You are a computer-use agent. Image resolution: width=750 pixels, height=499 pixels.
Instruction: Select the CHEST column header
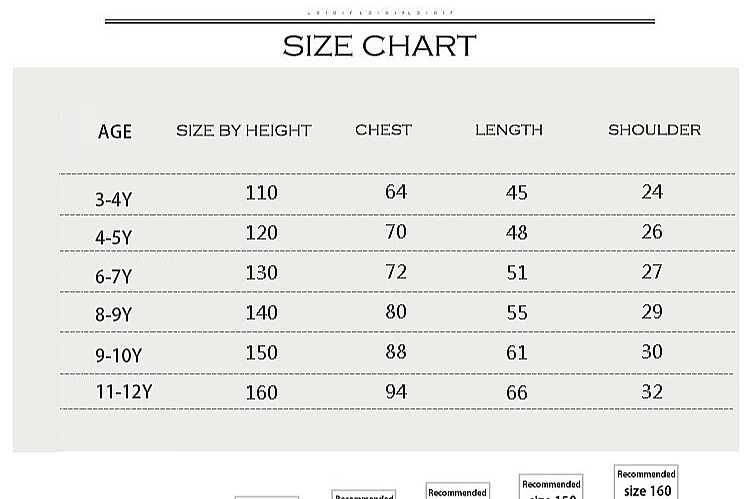pyautogui.click(x=383, y=130)
